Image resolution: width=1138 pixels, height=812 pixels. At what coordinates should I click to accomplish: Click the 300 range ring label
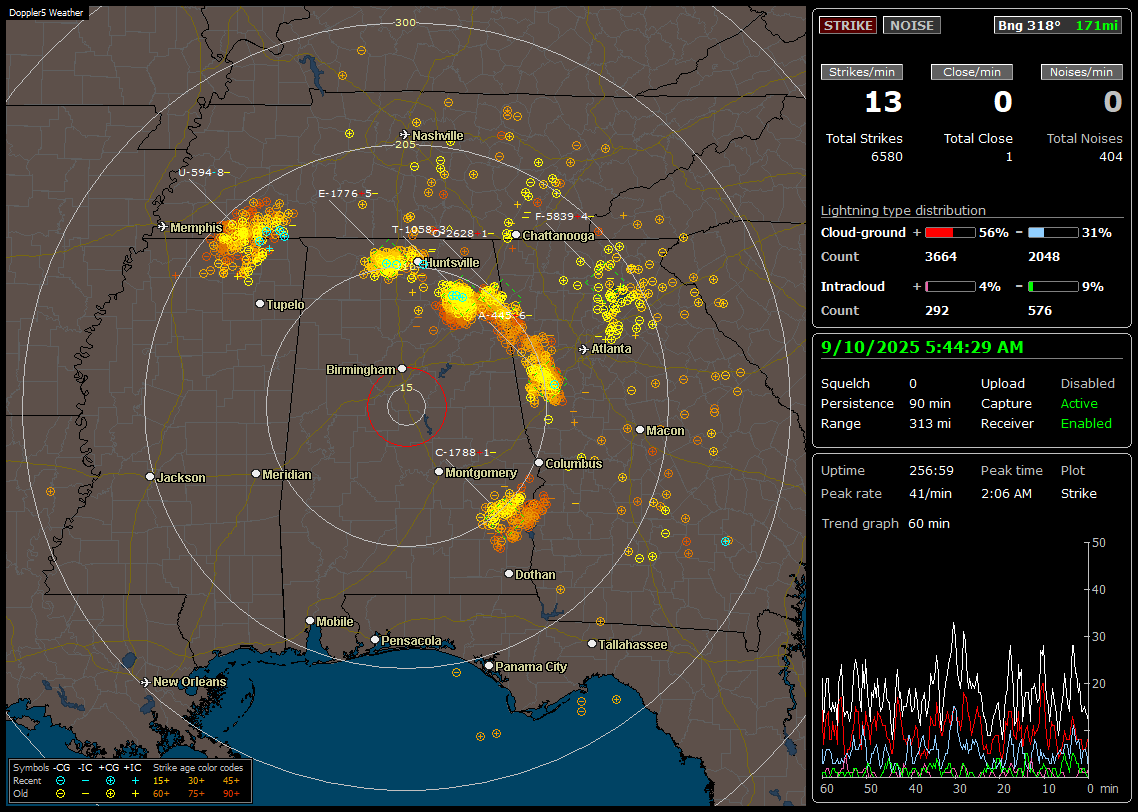[x=405, y=22]
